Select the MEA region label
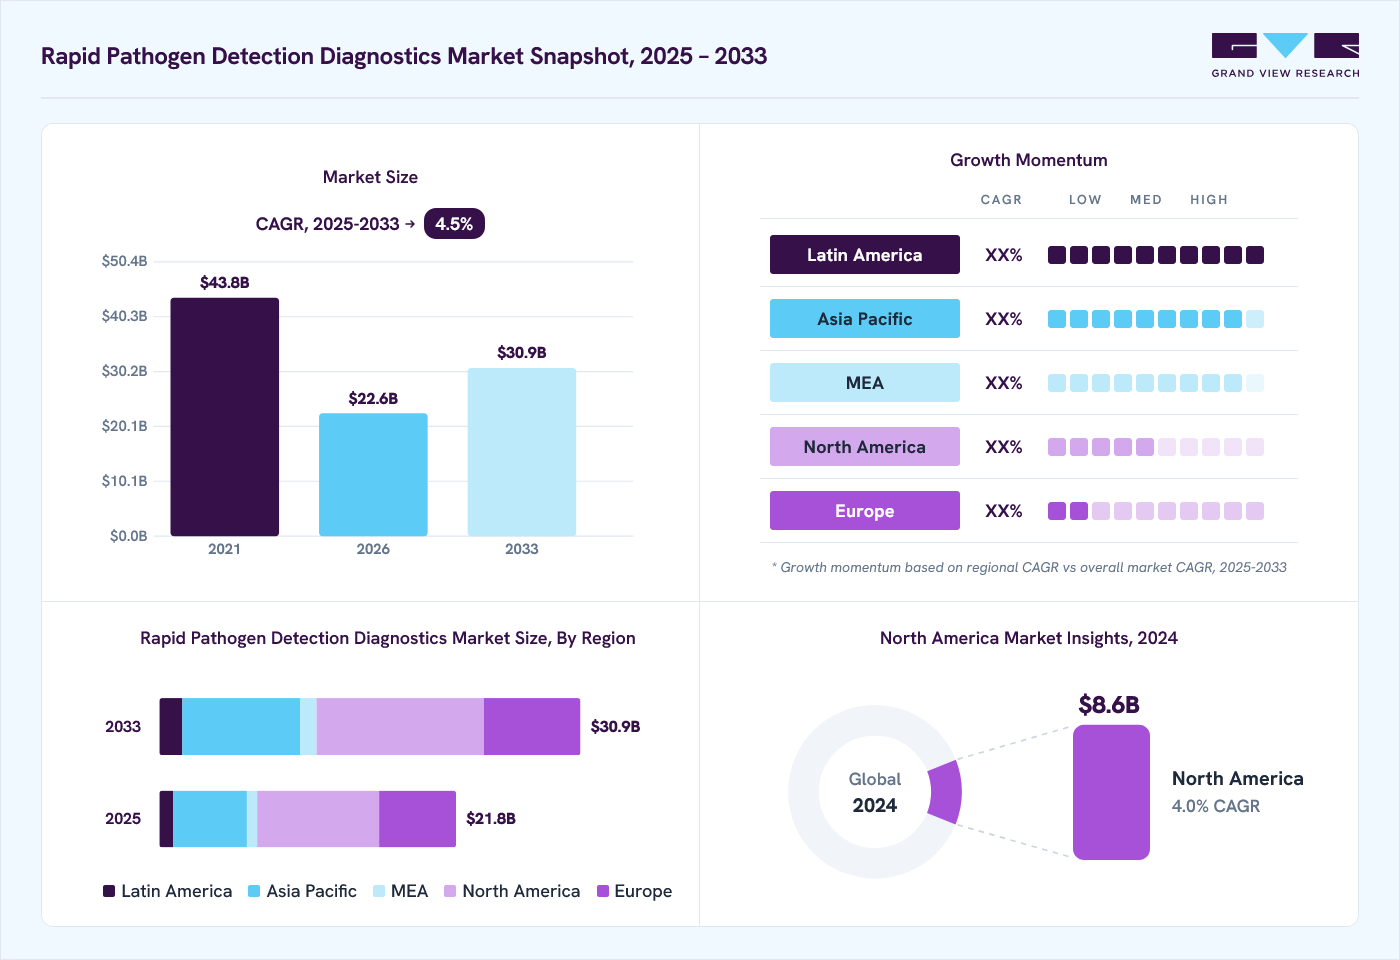1400x960 pixels. click(x=865, y=383)
